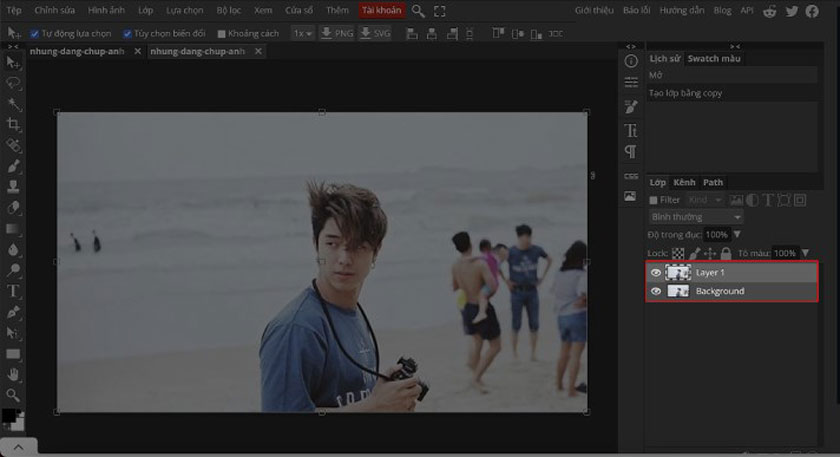Open the search magnifier in menu bar
This screenshot has width=840, height=457.
pyautogui.click(x=418, y=11)
